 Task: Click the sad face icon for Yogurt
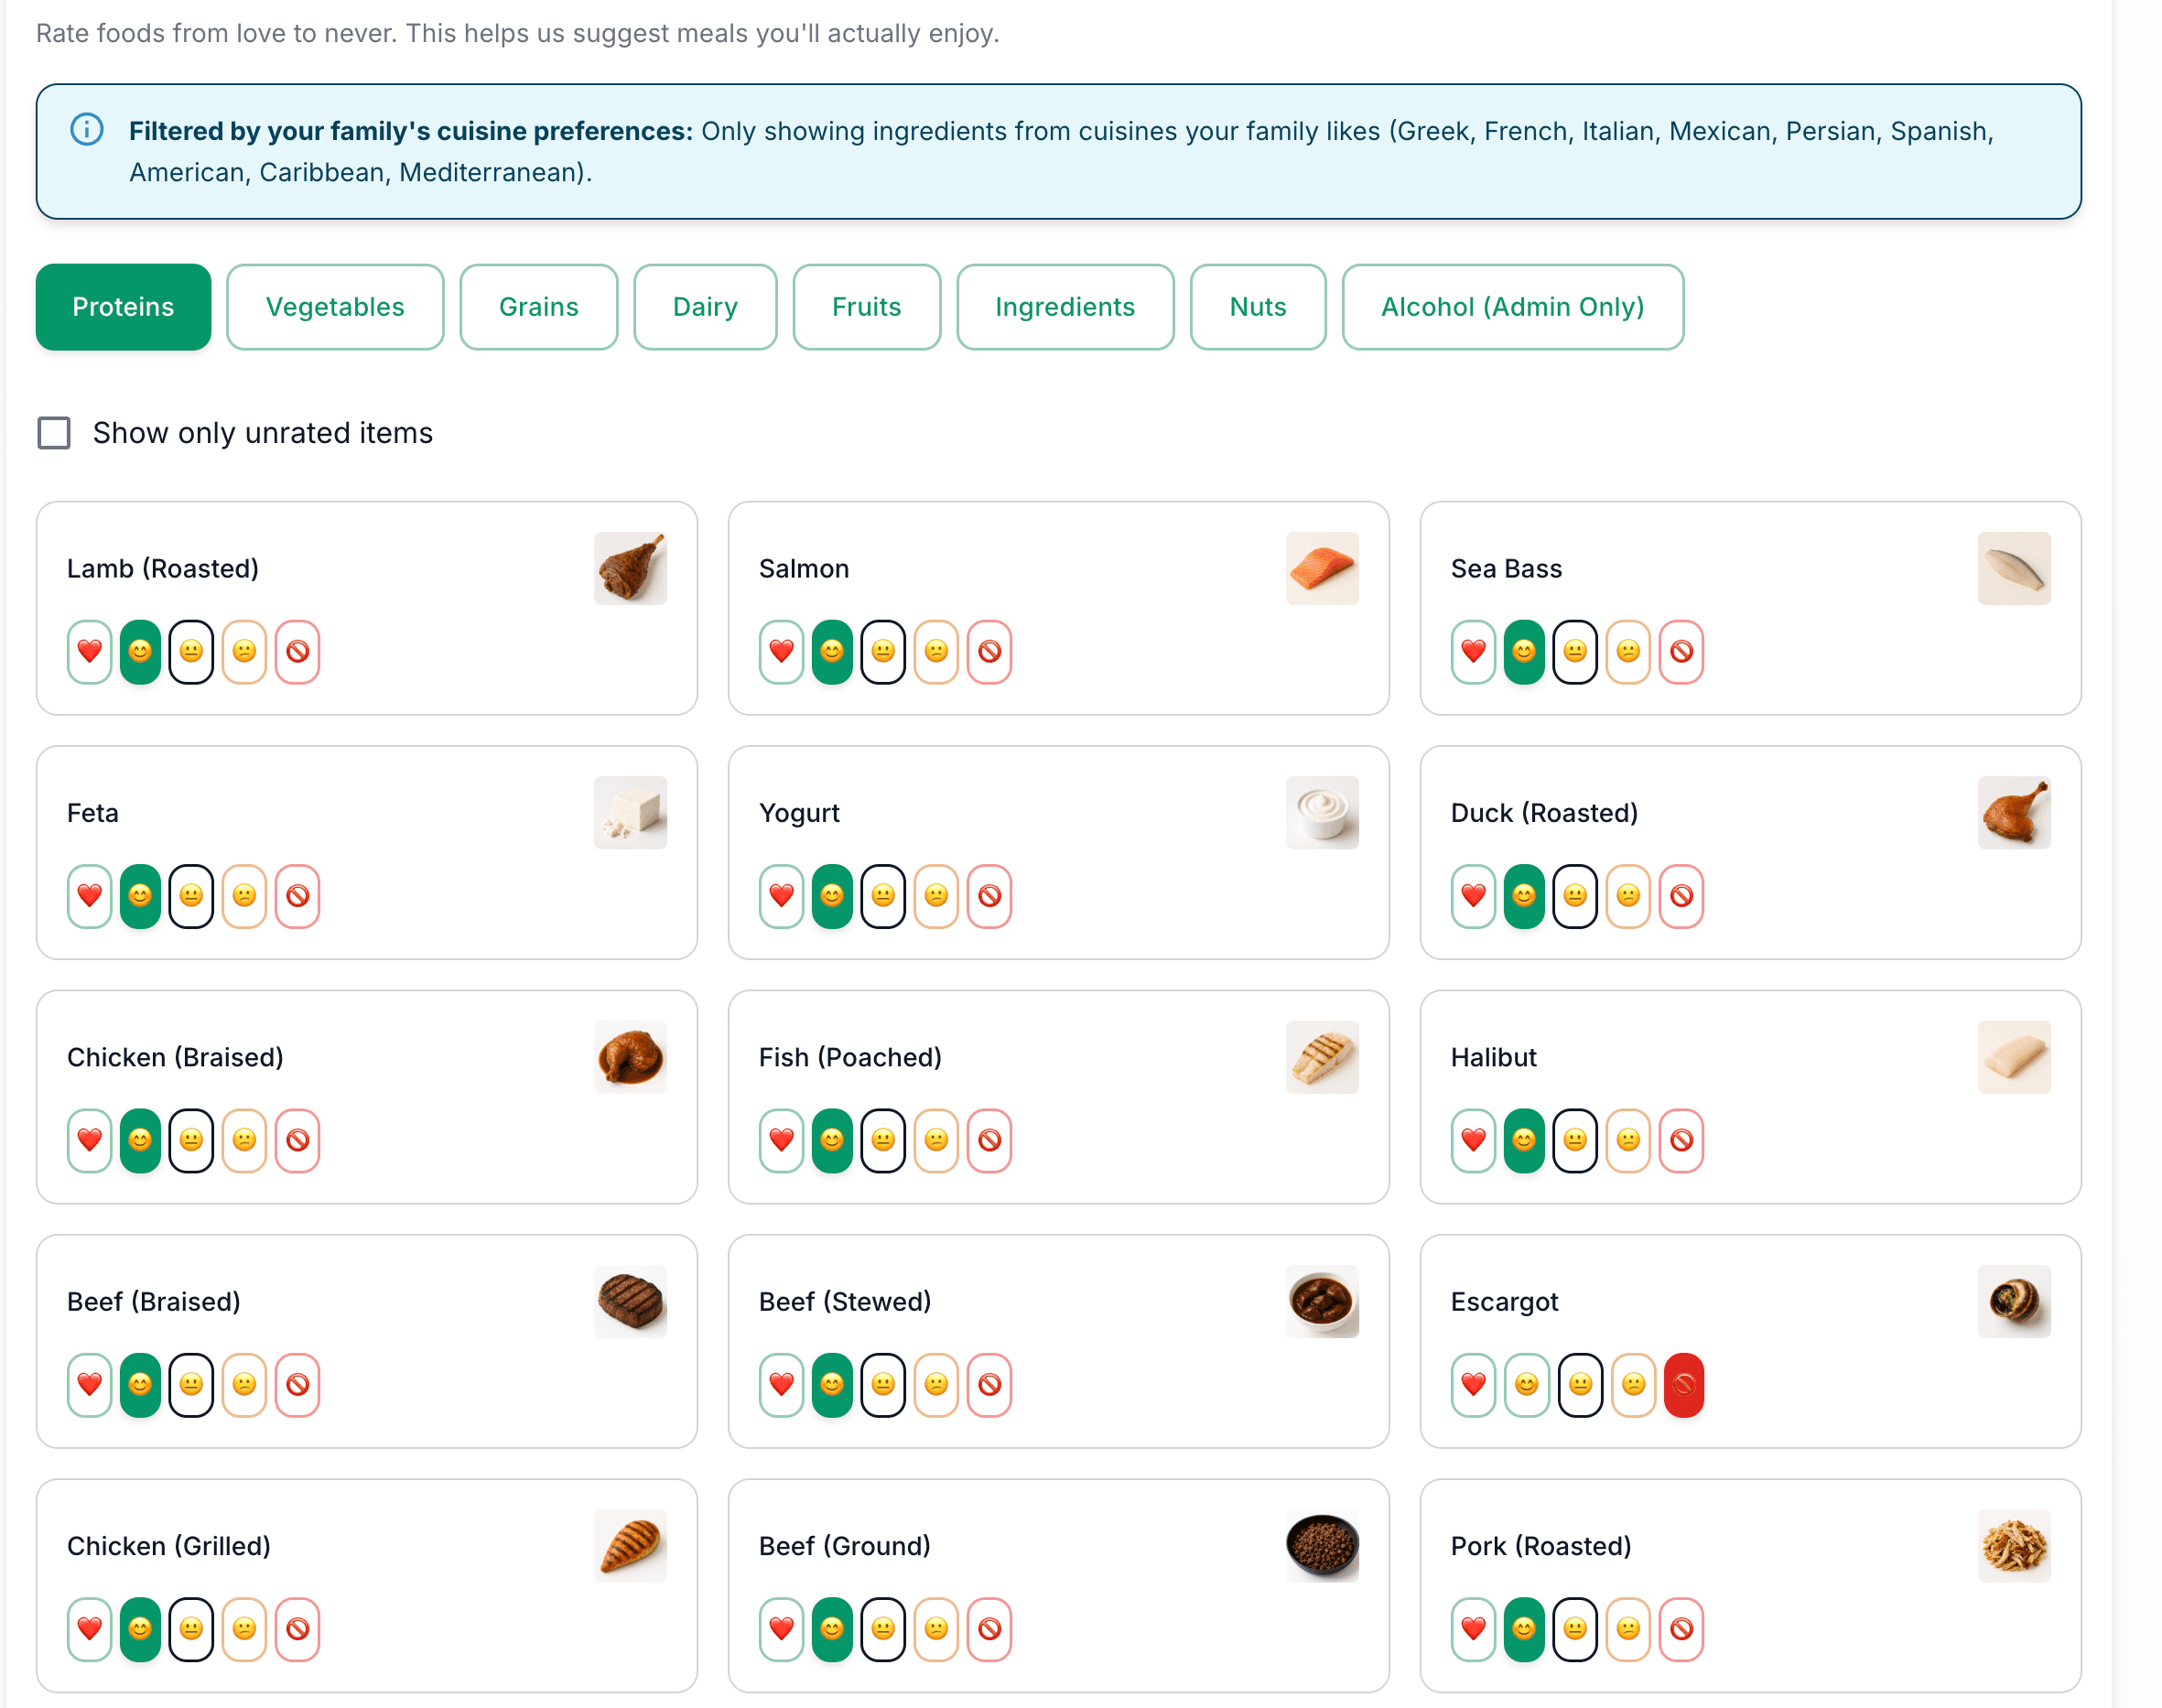pos(937,896)
